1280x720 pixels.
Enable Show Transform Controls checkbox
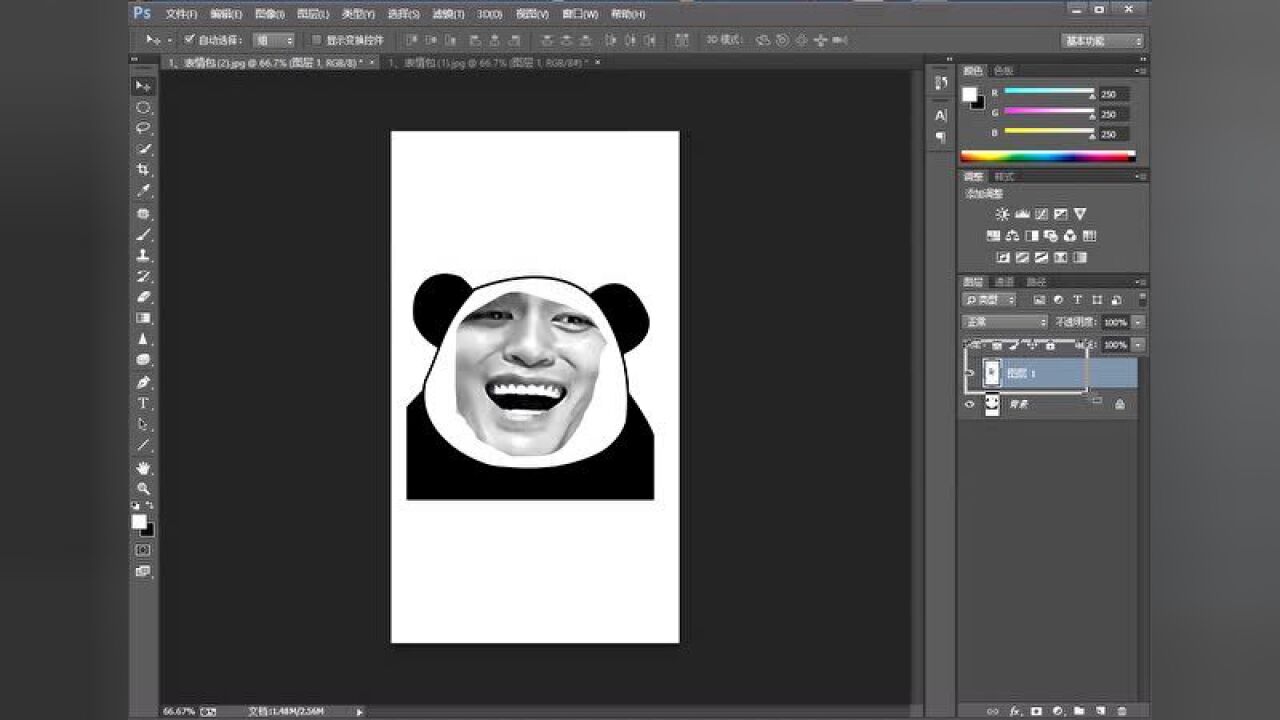(x=317, y=40)
